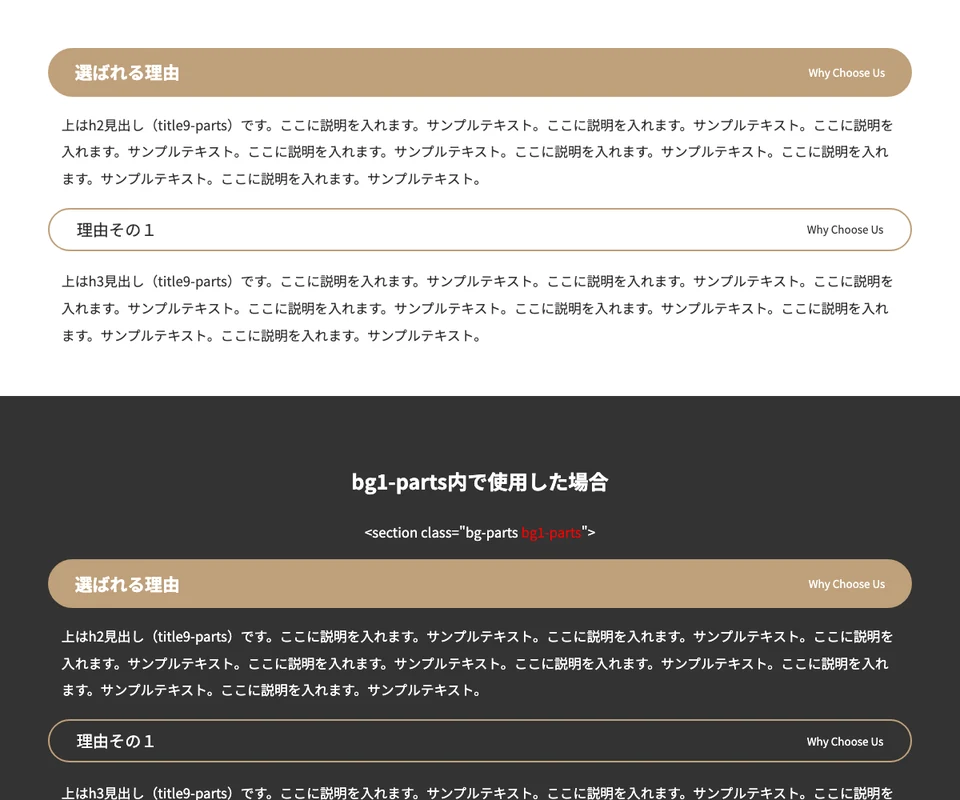Click the "<section class=" code text

[411, 533]
